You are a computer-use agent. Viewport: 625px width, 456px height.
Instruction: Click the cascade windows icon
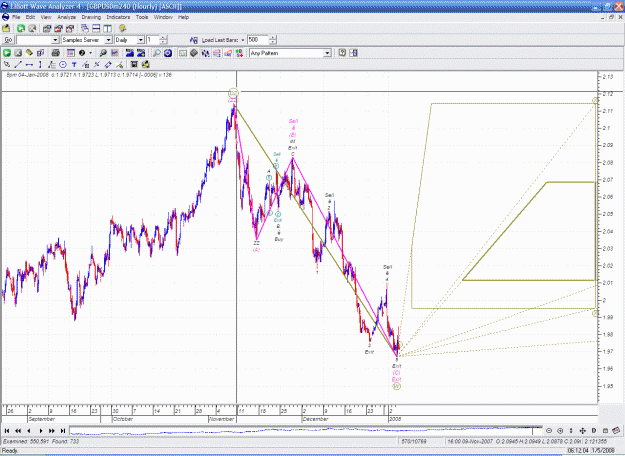coord(85,28)
